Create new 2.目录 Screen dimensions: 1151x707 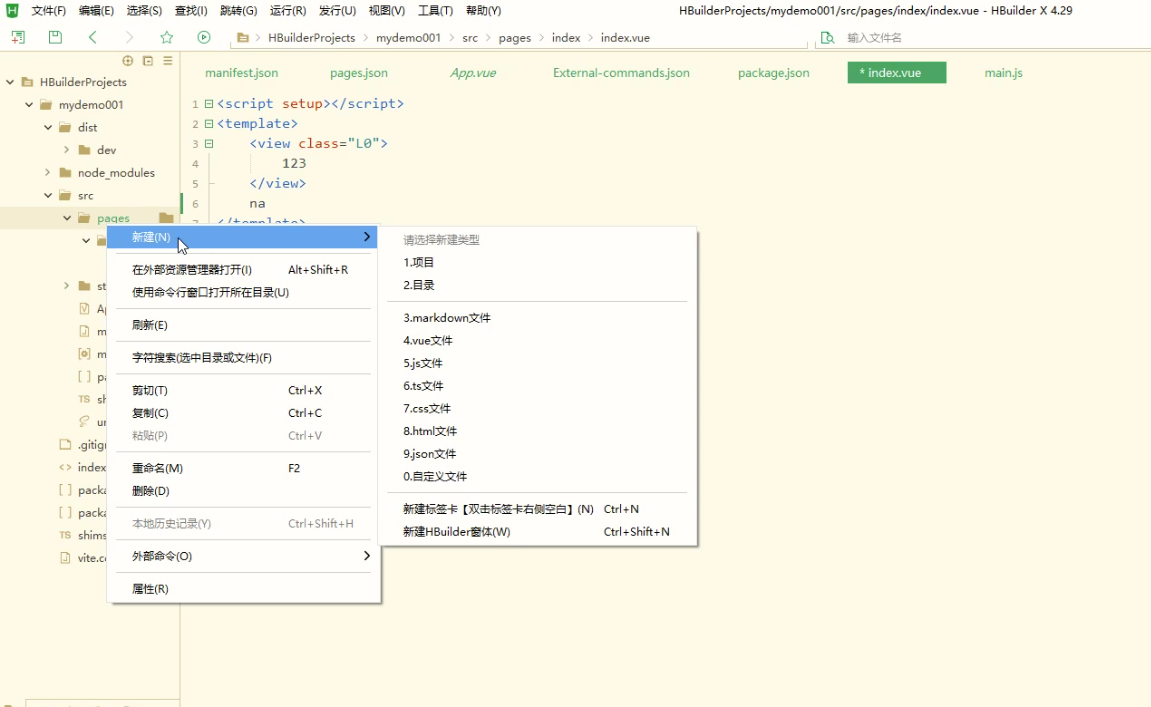[x=538, y=285]
